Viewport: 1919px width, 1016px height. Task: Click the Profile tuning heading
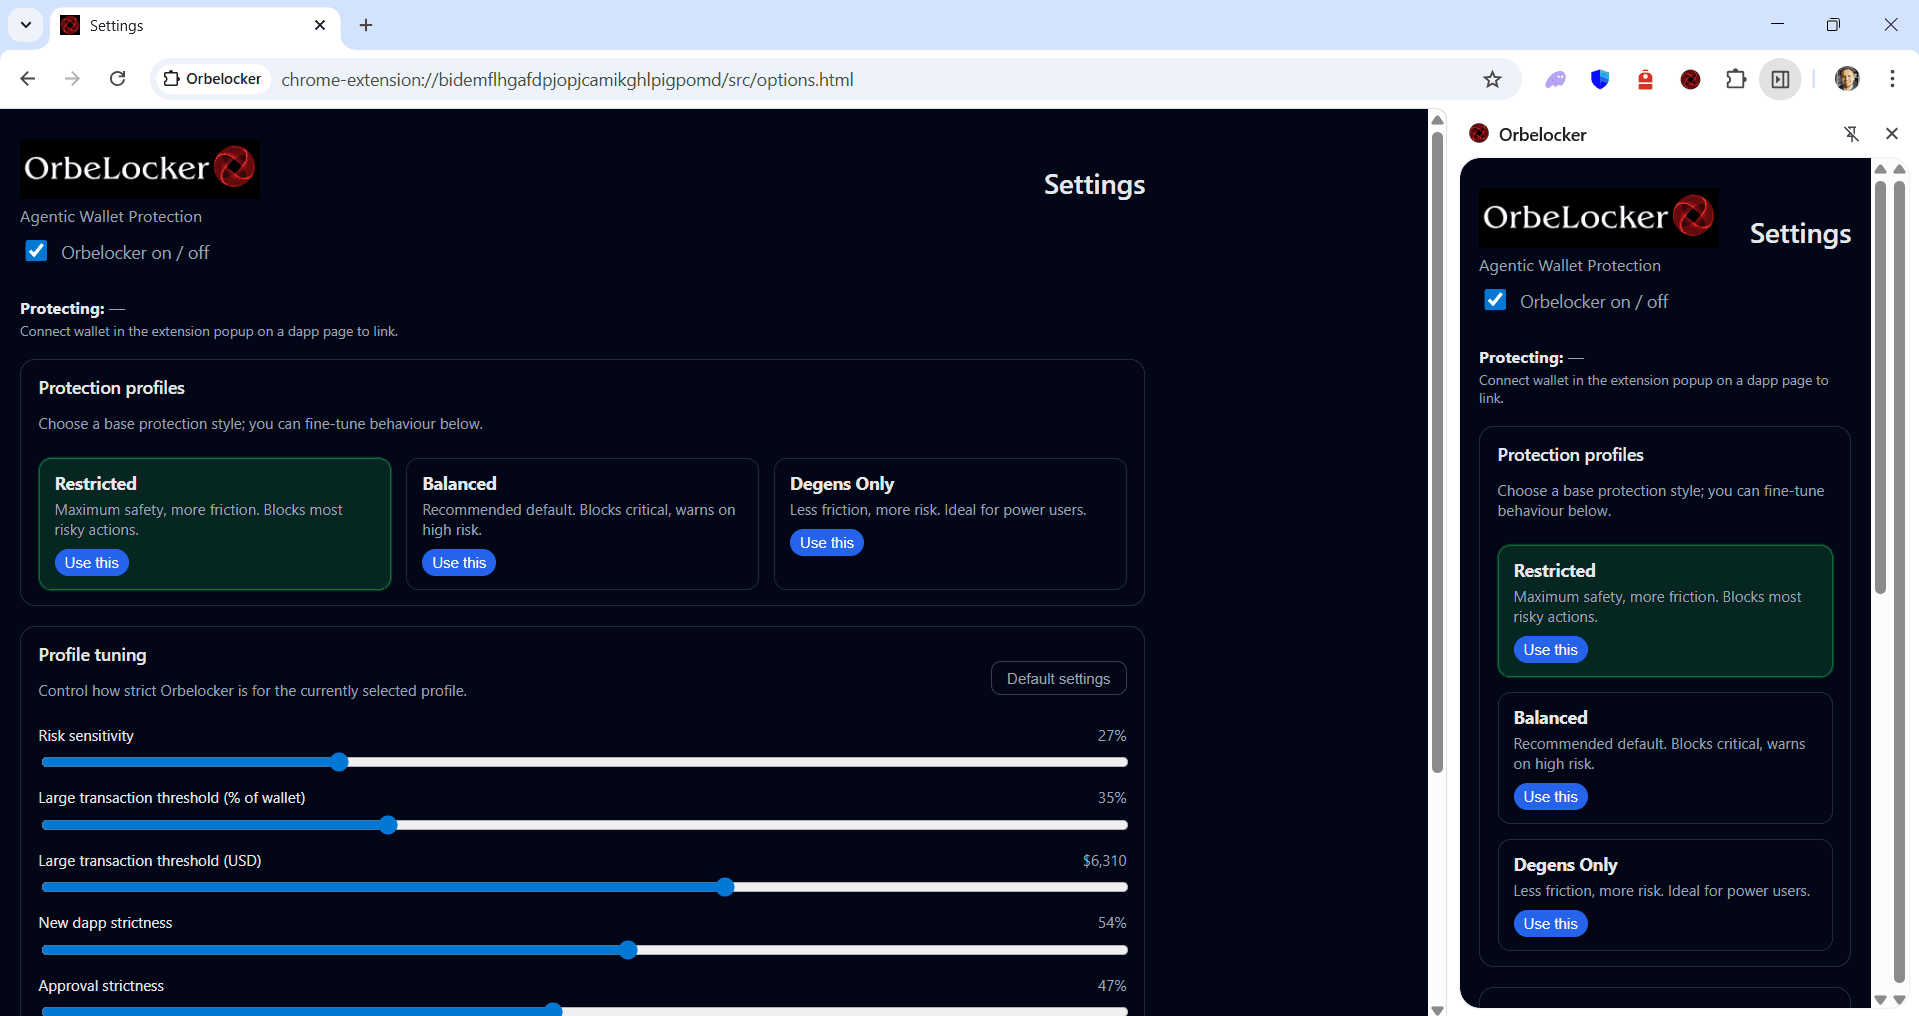click(92, 655)
